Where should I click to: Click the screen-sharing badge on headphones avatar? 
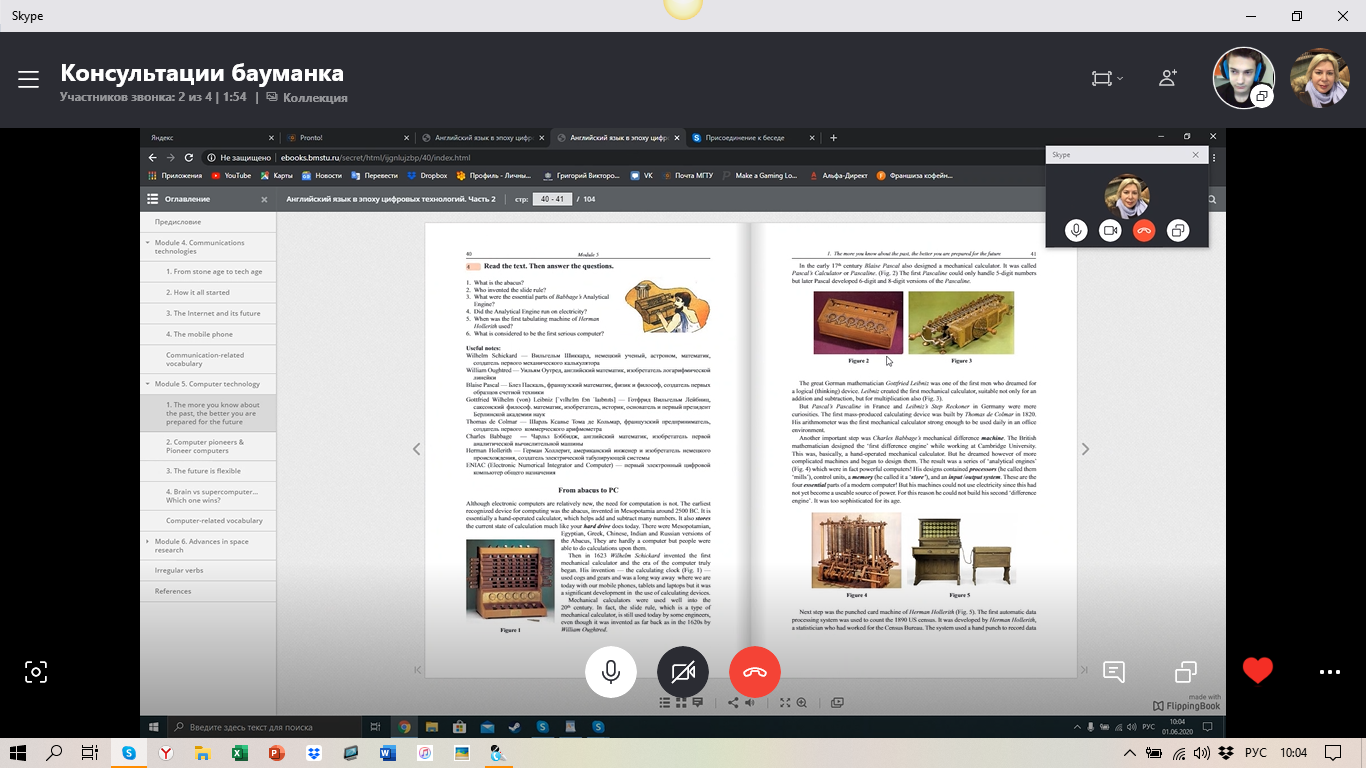pos(1262,97)
